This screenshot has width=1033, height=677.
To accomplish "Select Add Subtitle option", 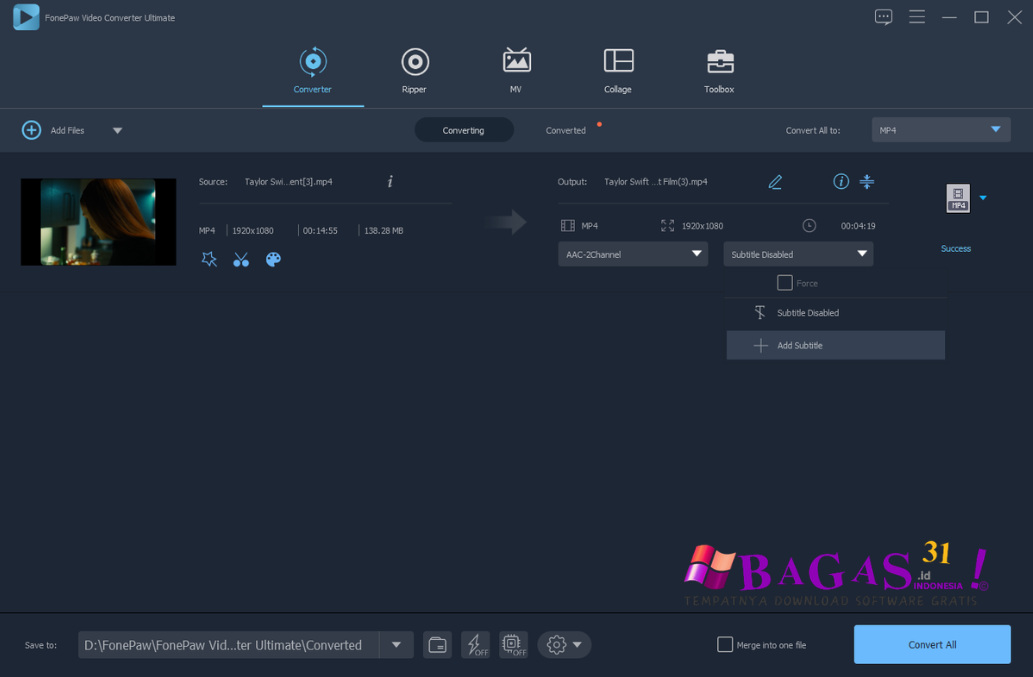I will coord(835,345).
